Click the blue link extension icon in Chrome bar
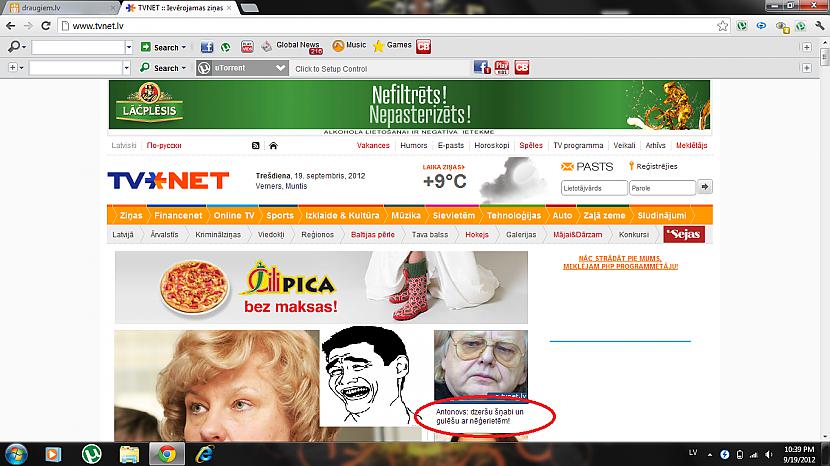The width and height of the screenshot is (830, 466). (761, 25)
